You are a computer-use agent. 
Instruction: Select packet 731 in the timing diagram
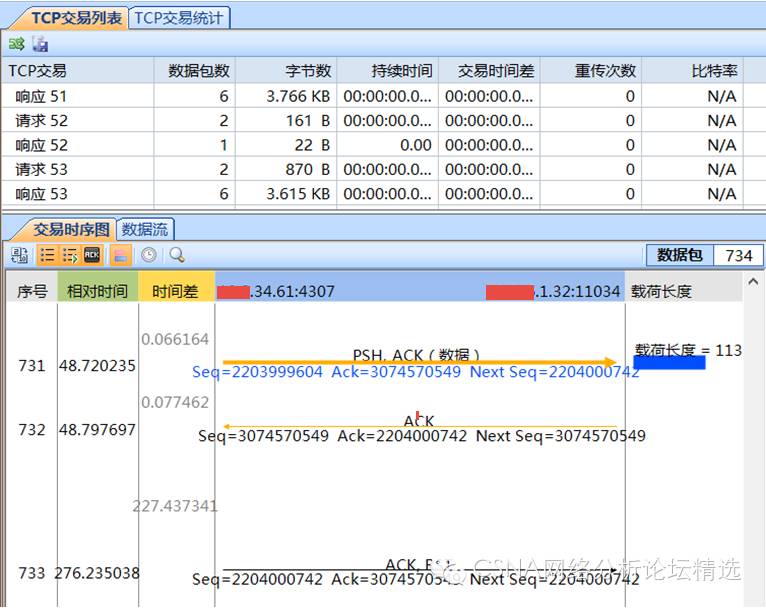click(x=32, y=365)
